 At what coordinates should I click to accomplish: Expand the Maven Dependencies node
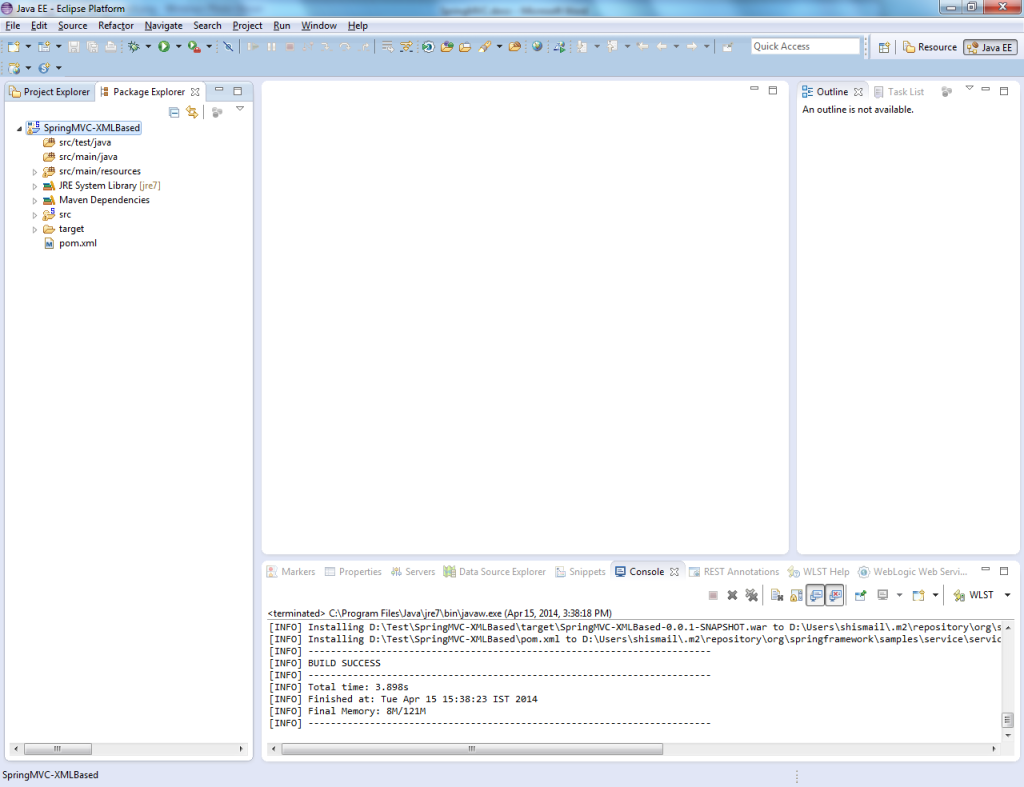(35, 201)
